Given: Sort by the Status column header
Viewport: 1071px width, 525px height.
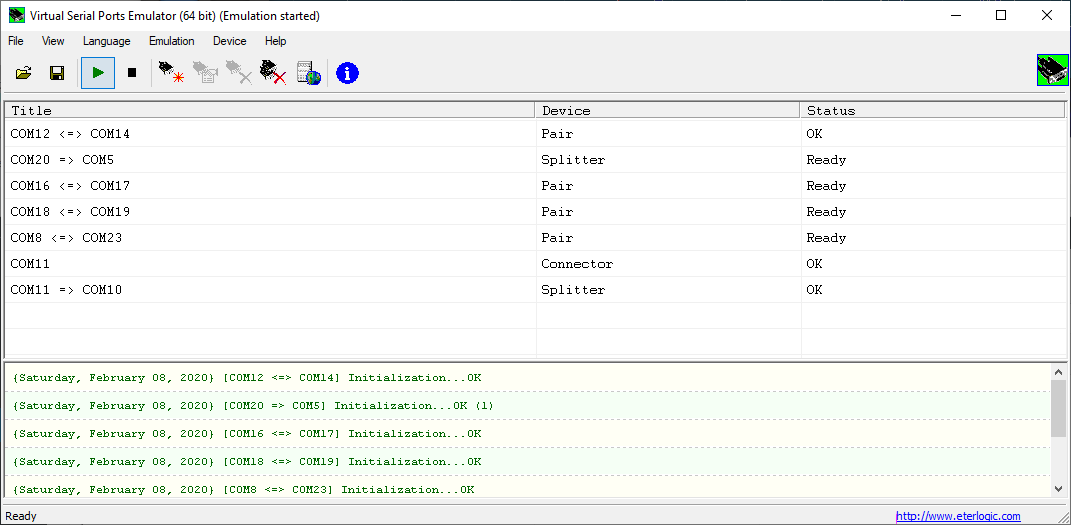Looking at the screenshot, I should tap(933, 111).
